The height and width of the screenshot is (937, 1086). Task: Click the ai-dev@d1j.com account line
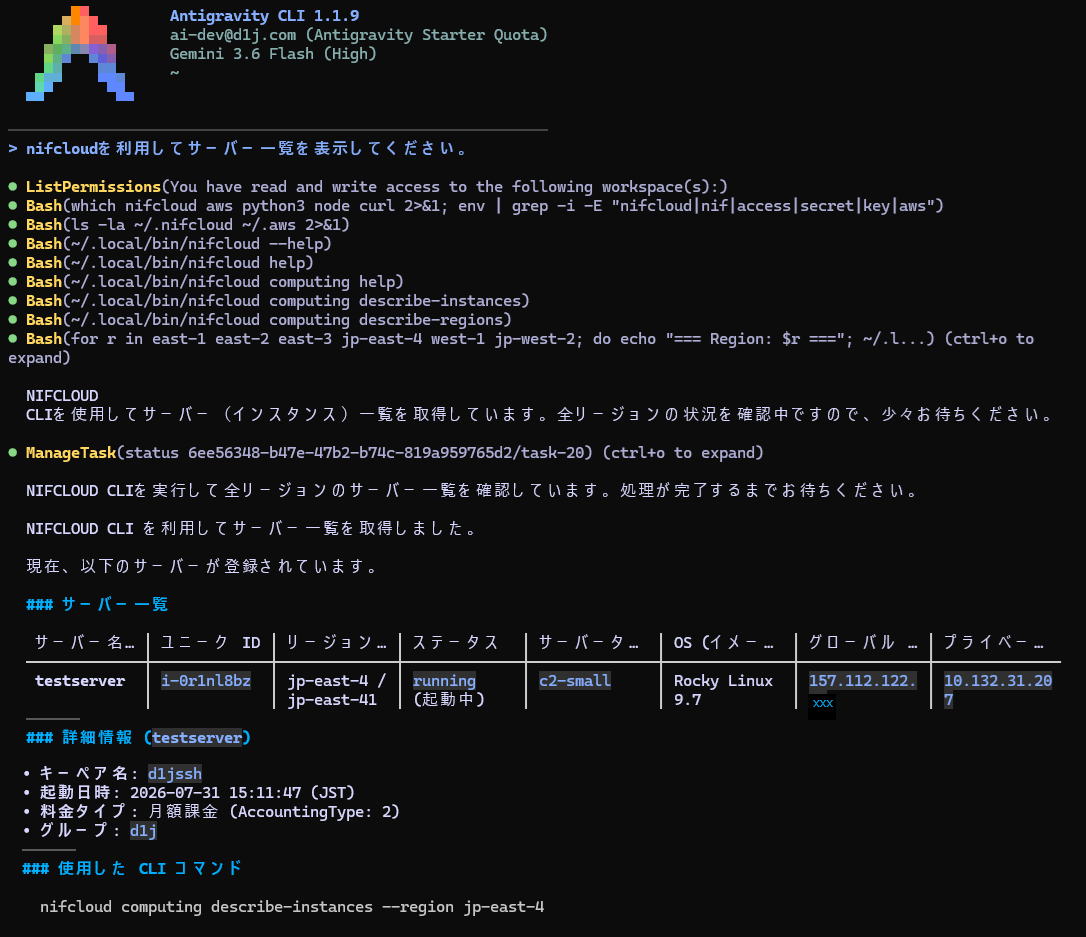tap(359, 35)
